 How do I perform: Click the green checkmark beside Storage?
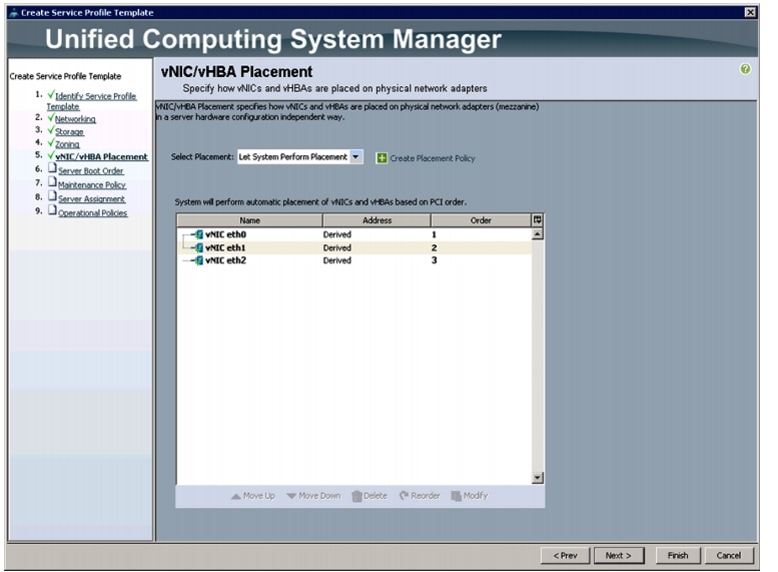coord(51,130)
